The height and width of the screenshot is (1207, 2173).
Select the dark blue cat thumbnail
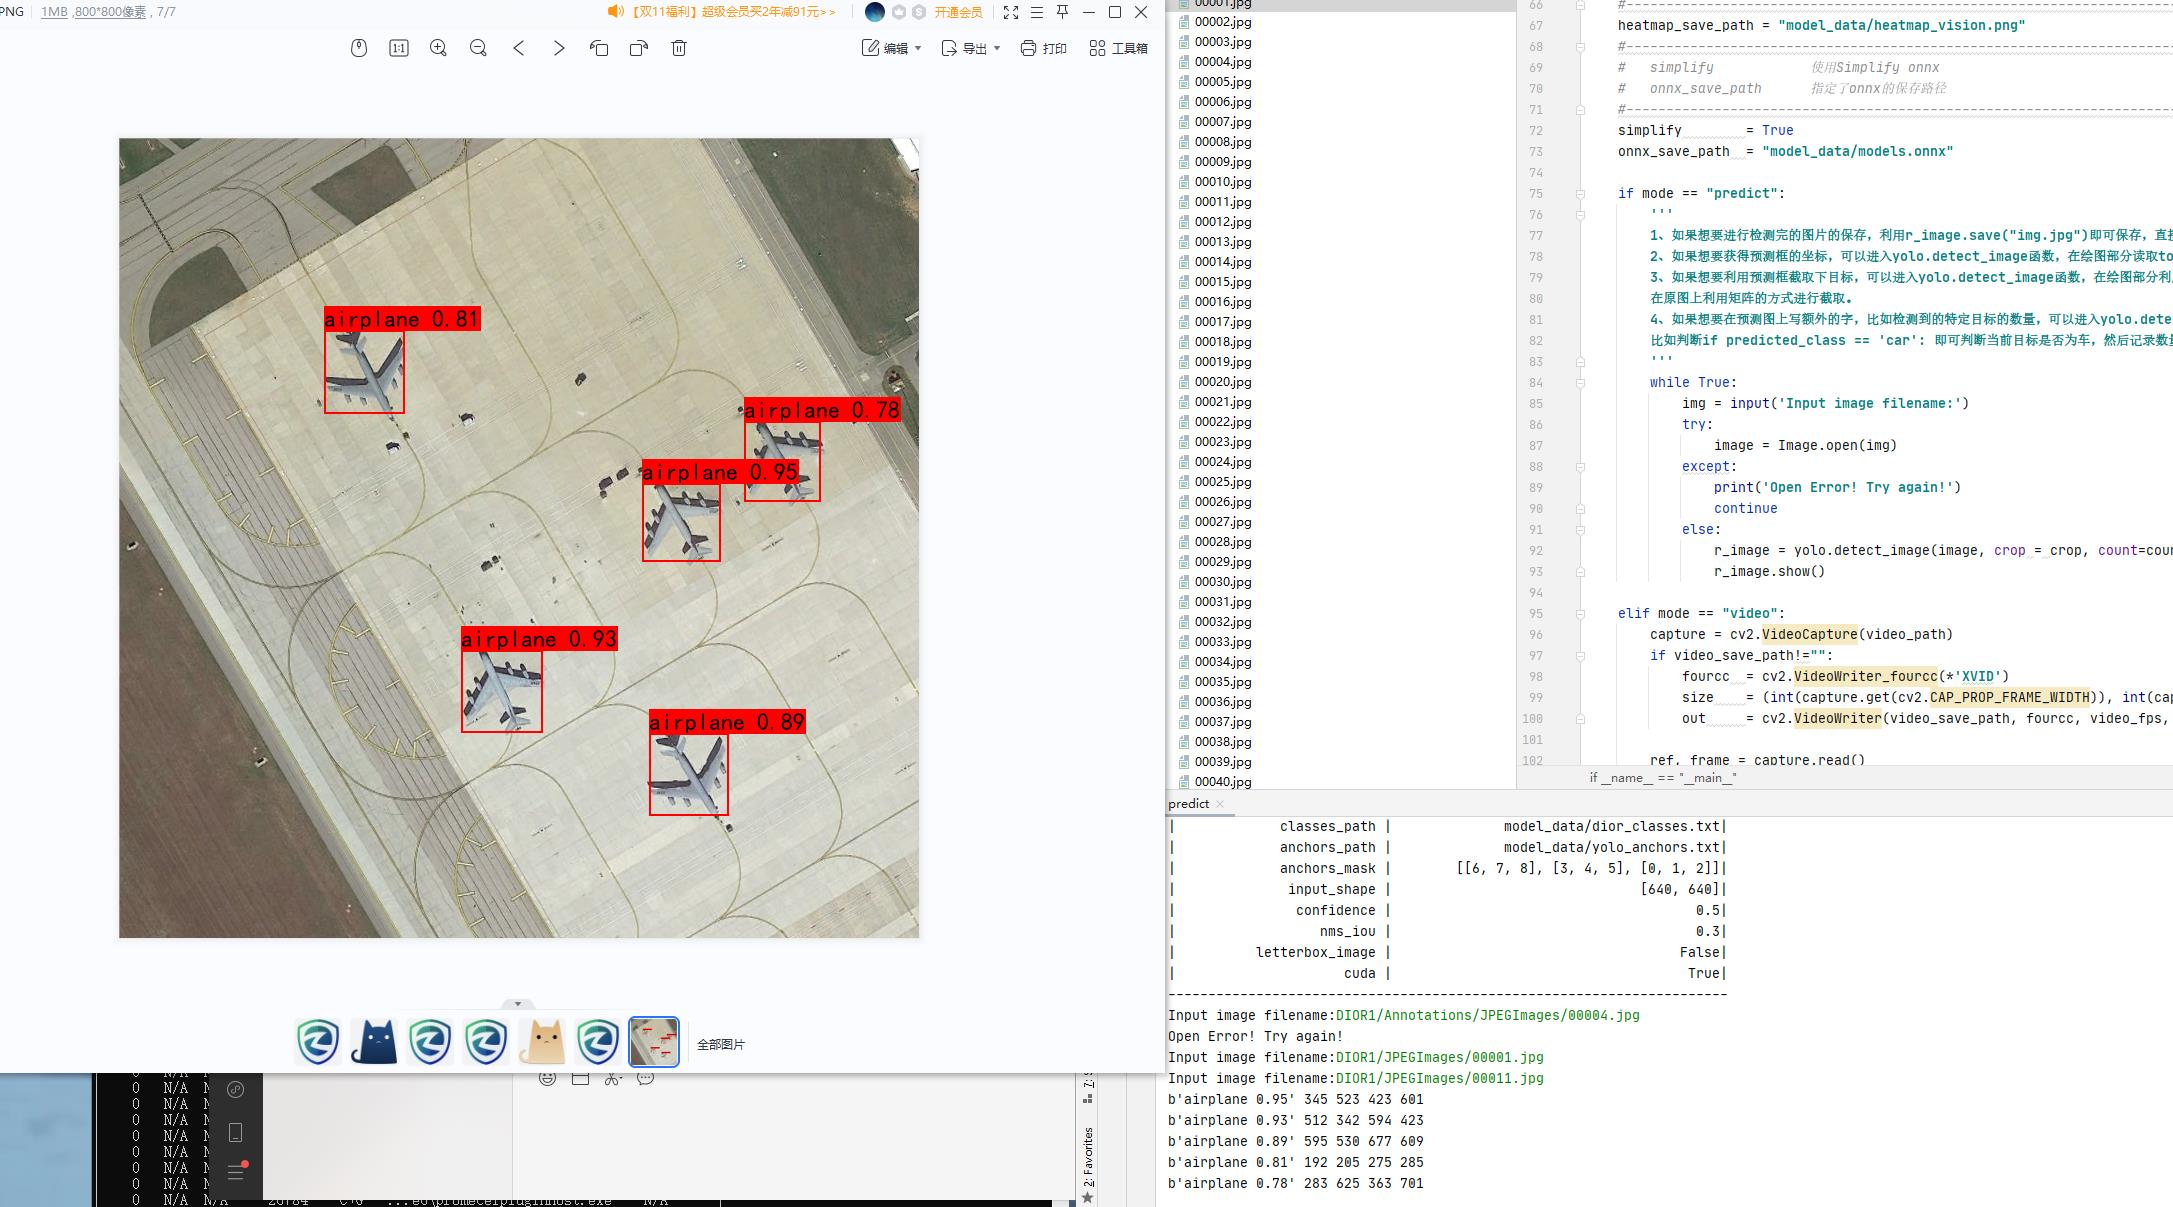point(374,1042)
